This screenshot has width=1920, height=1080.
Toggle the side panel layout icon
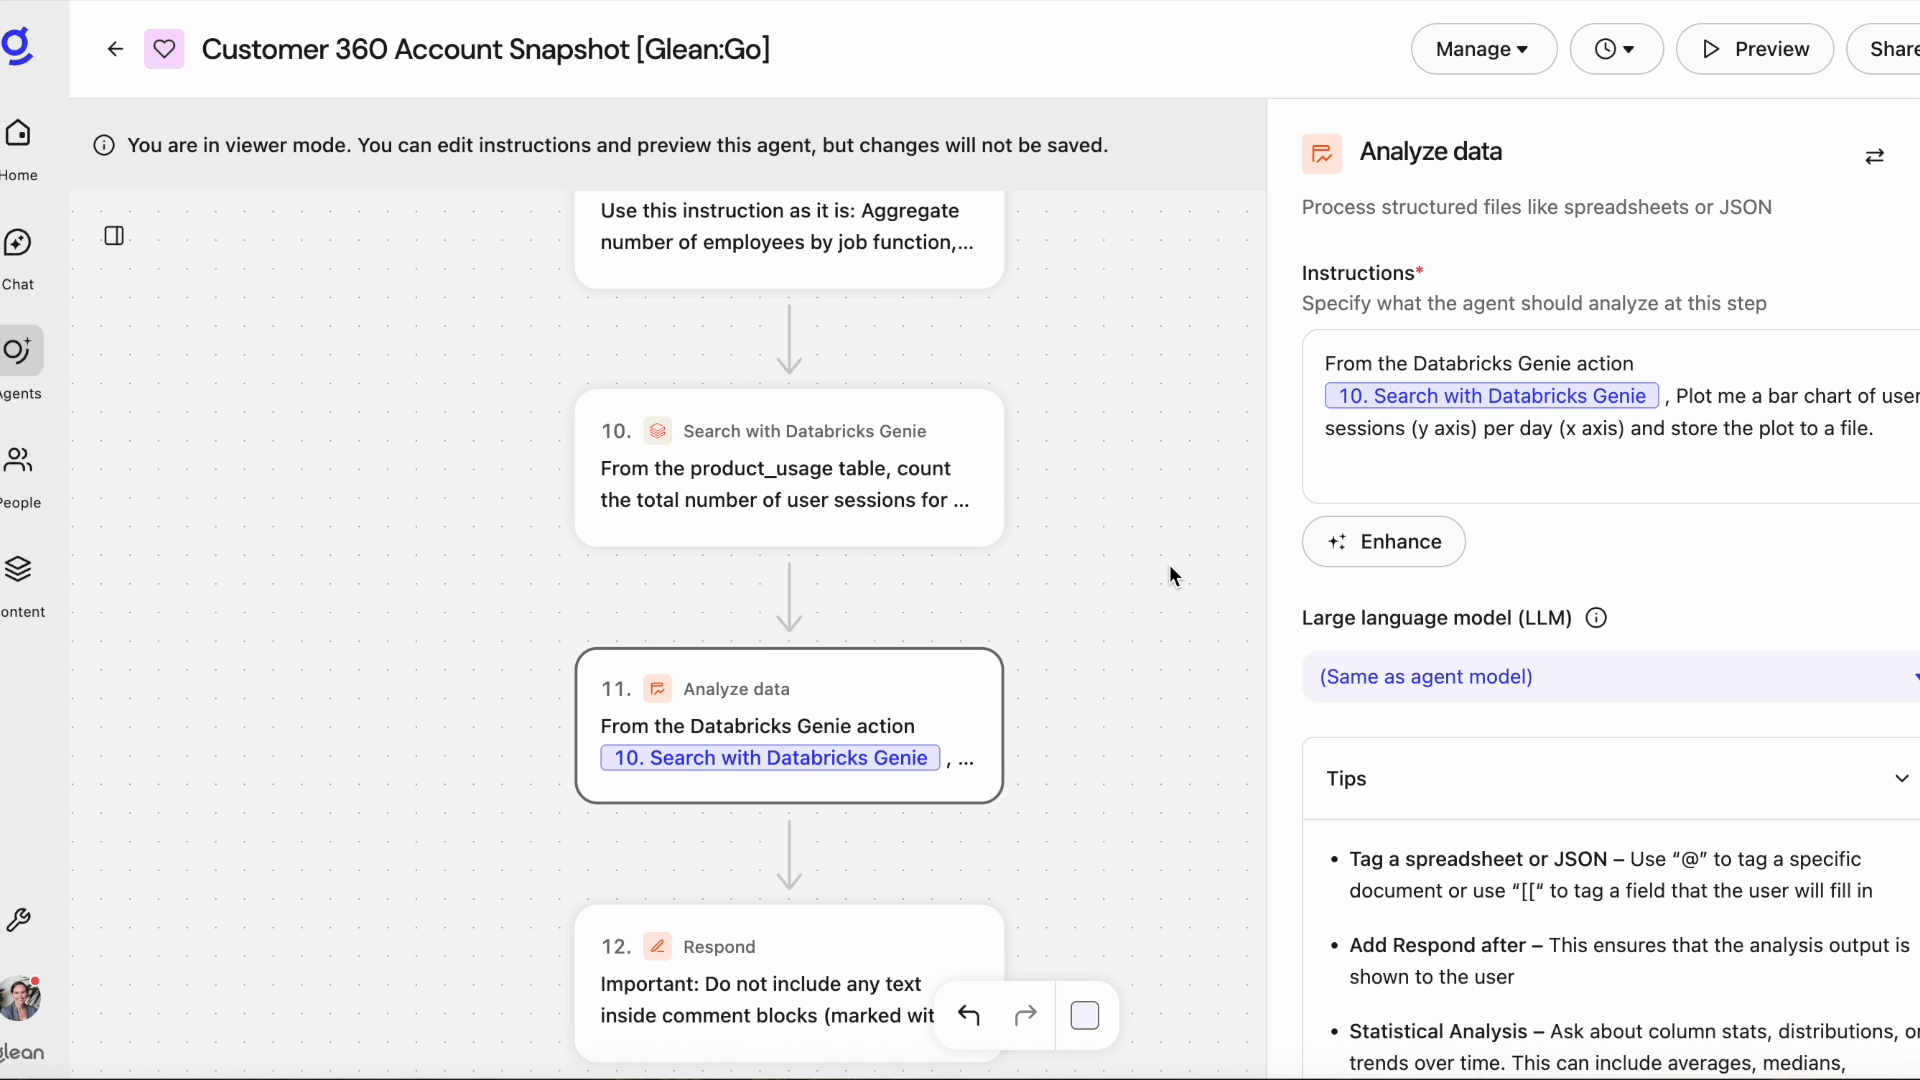pos(114,236)
